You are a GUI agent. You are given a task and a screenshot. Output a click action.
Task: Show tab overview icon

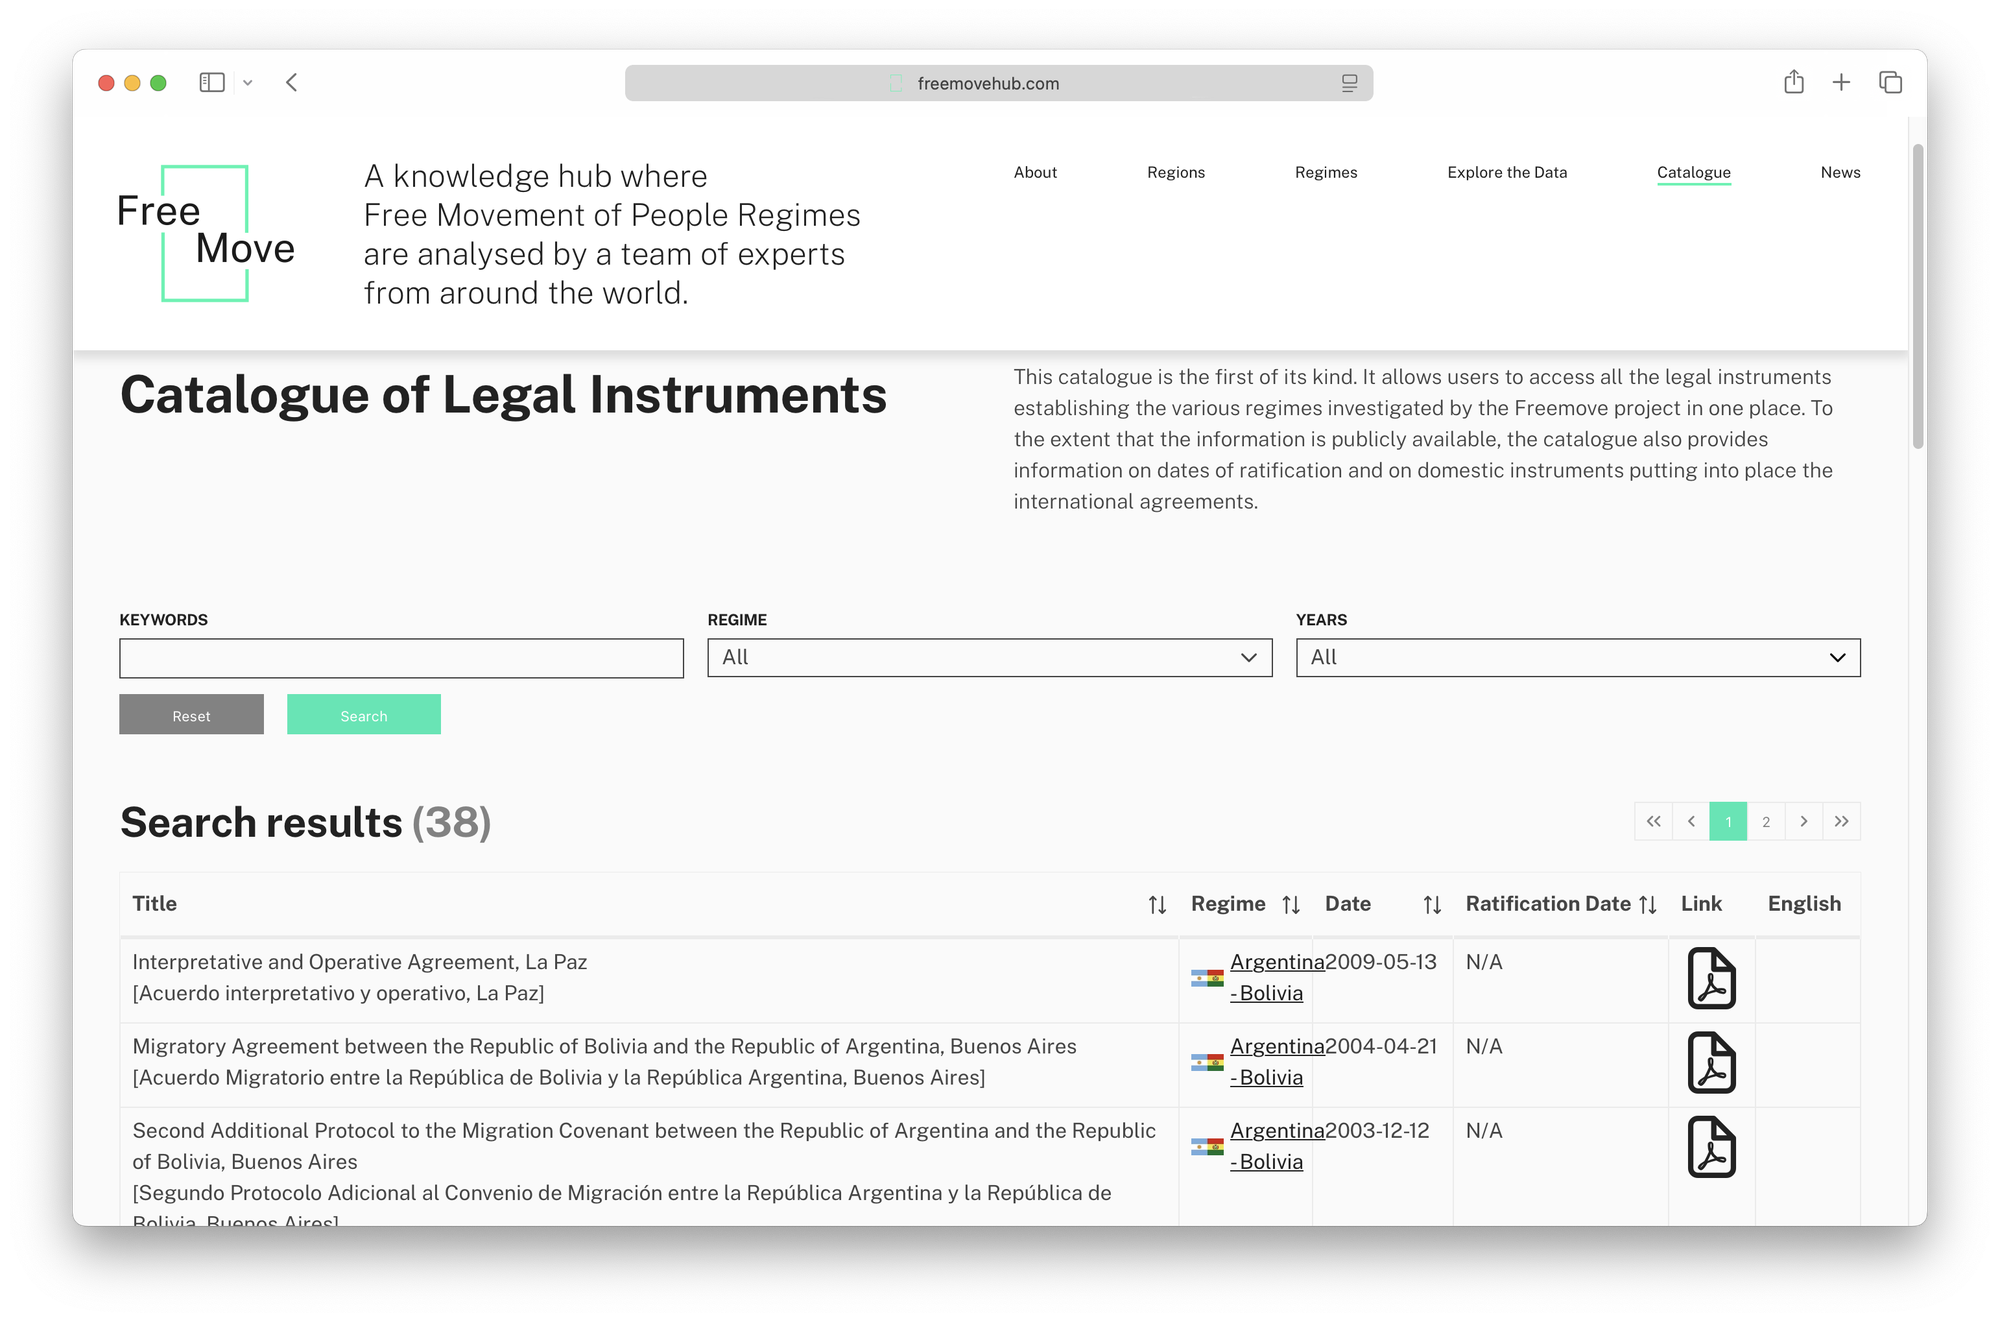[1890, 82]
